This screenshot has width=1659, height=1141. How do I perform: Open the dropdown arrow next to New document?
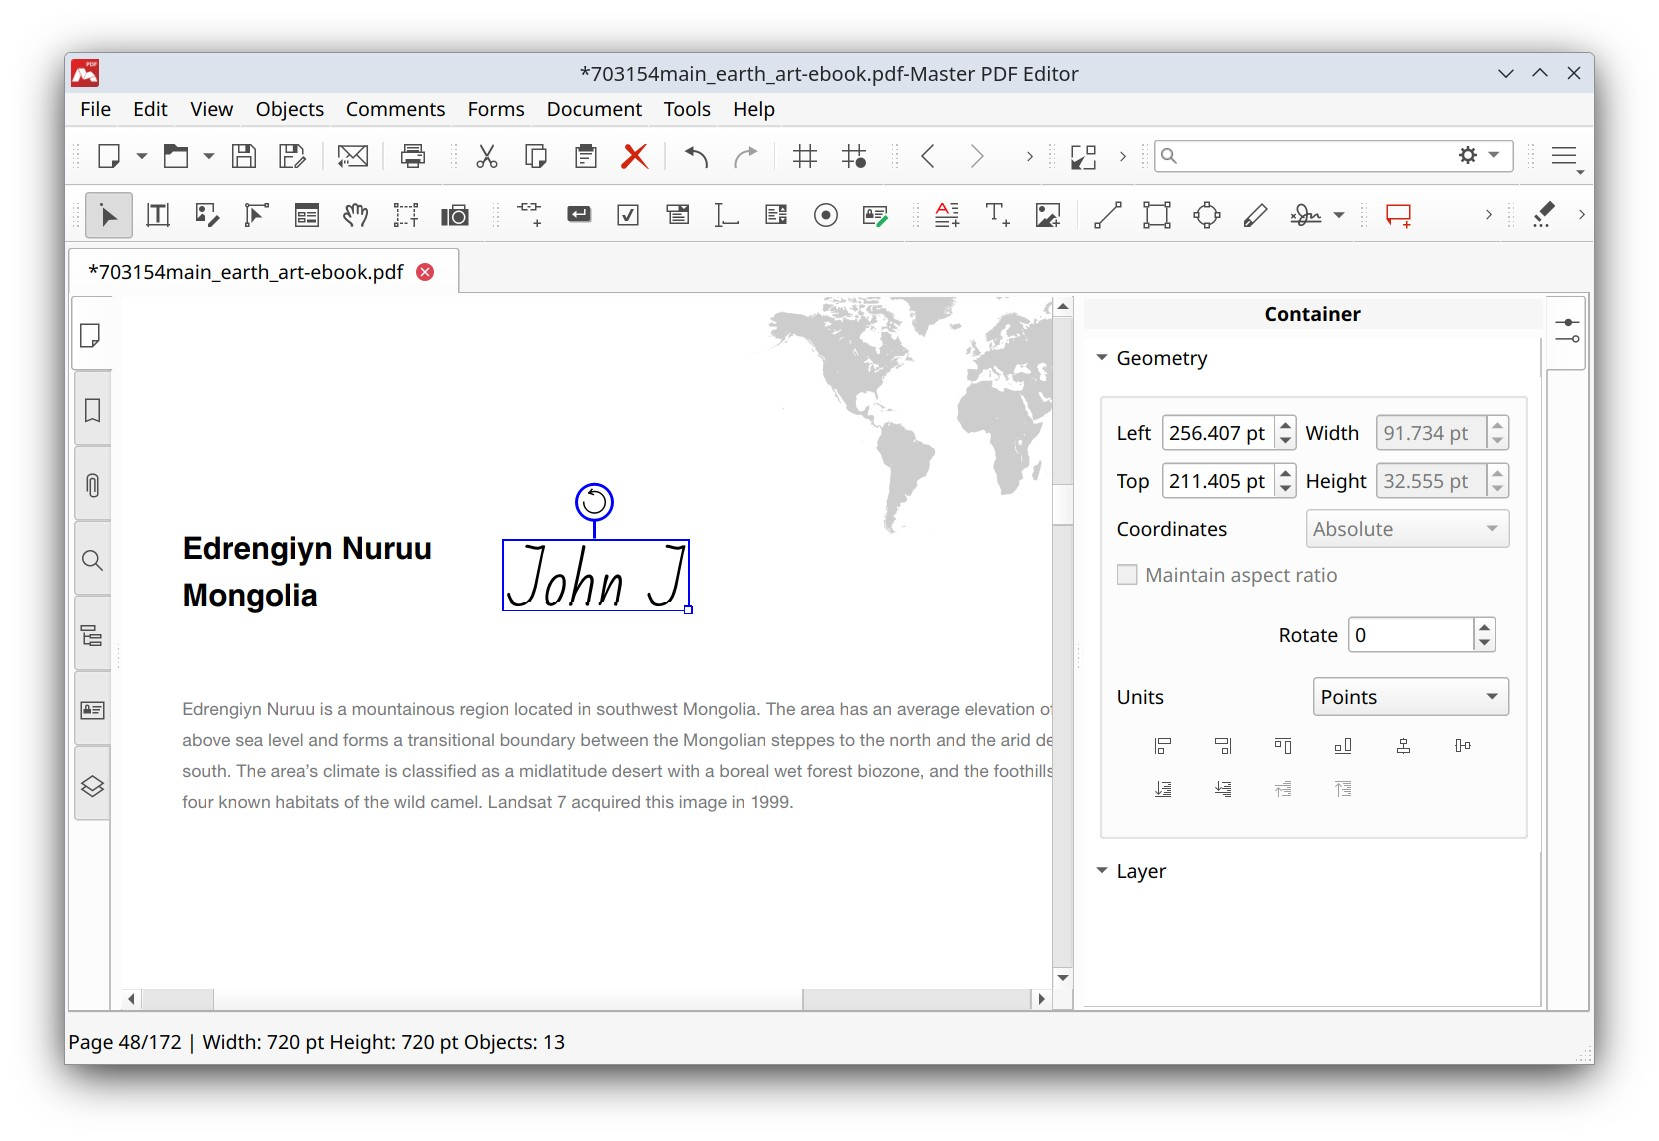coord(141,156)
